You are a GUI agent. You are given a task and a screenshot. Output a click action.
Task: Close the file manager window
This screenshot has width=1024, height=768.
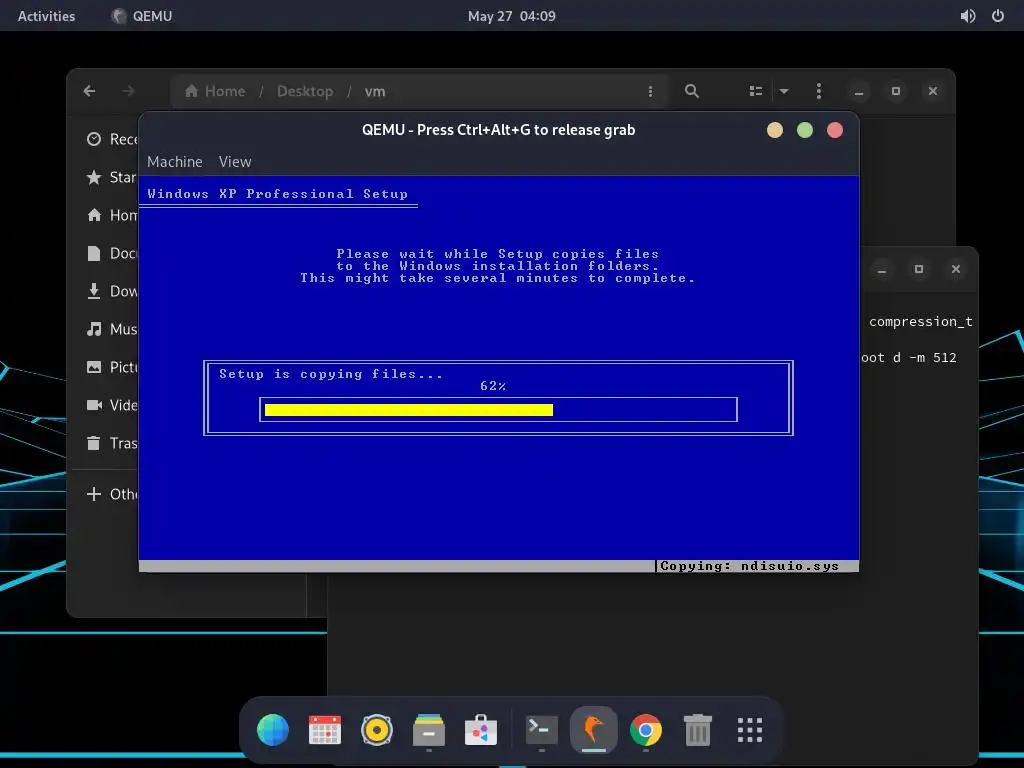(933, 91)
